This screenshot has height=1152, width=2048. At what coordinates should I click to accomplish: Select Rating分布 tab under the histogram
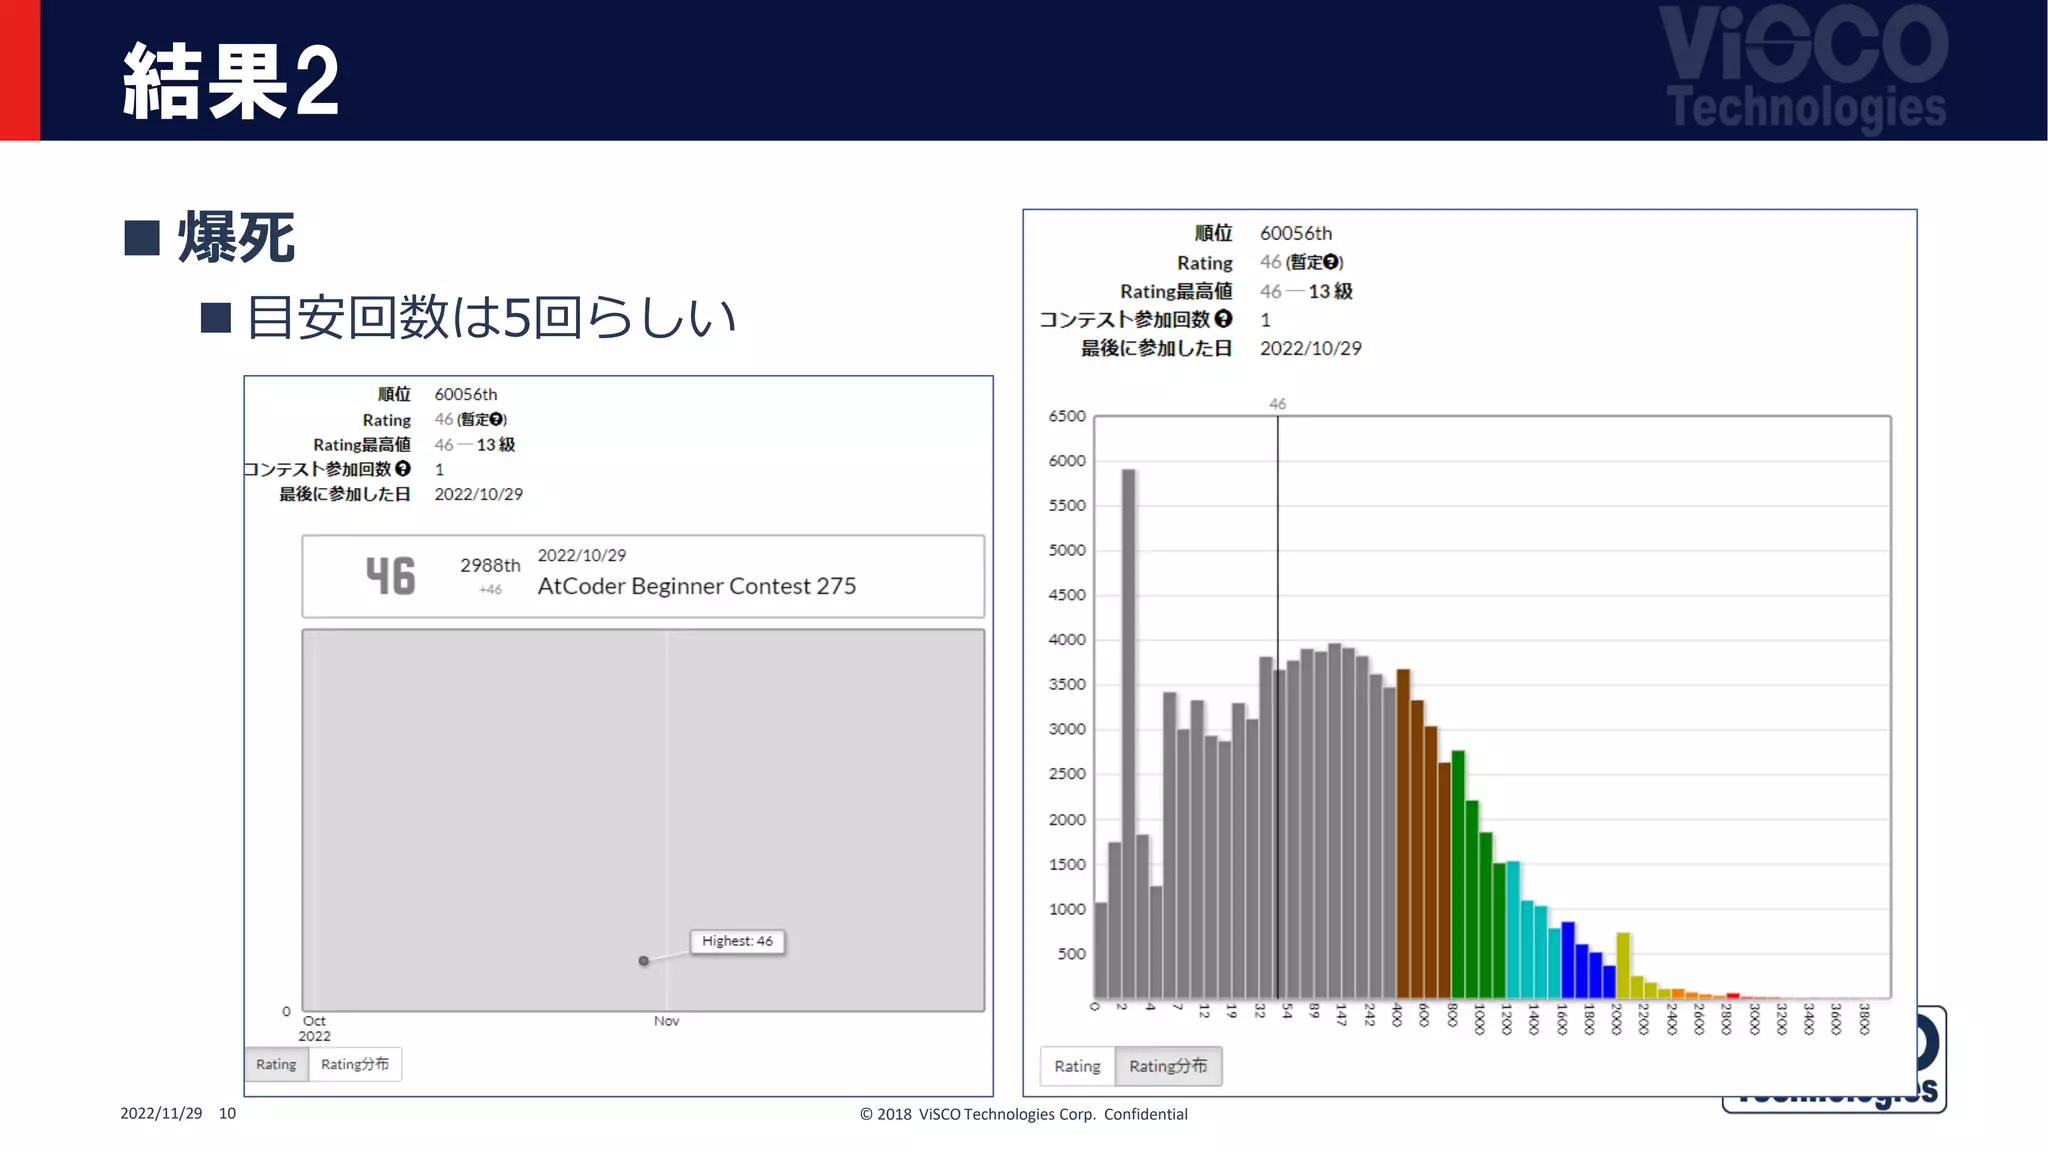[x=1168, y=1066]
